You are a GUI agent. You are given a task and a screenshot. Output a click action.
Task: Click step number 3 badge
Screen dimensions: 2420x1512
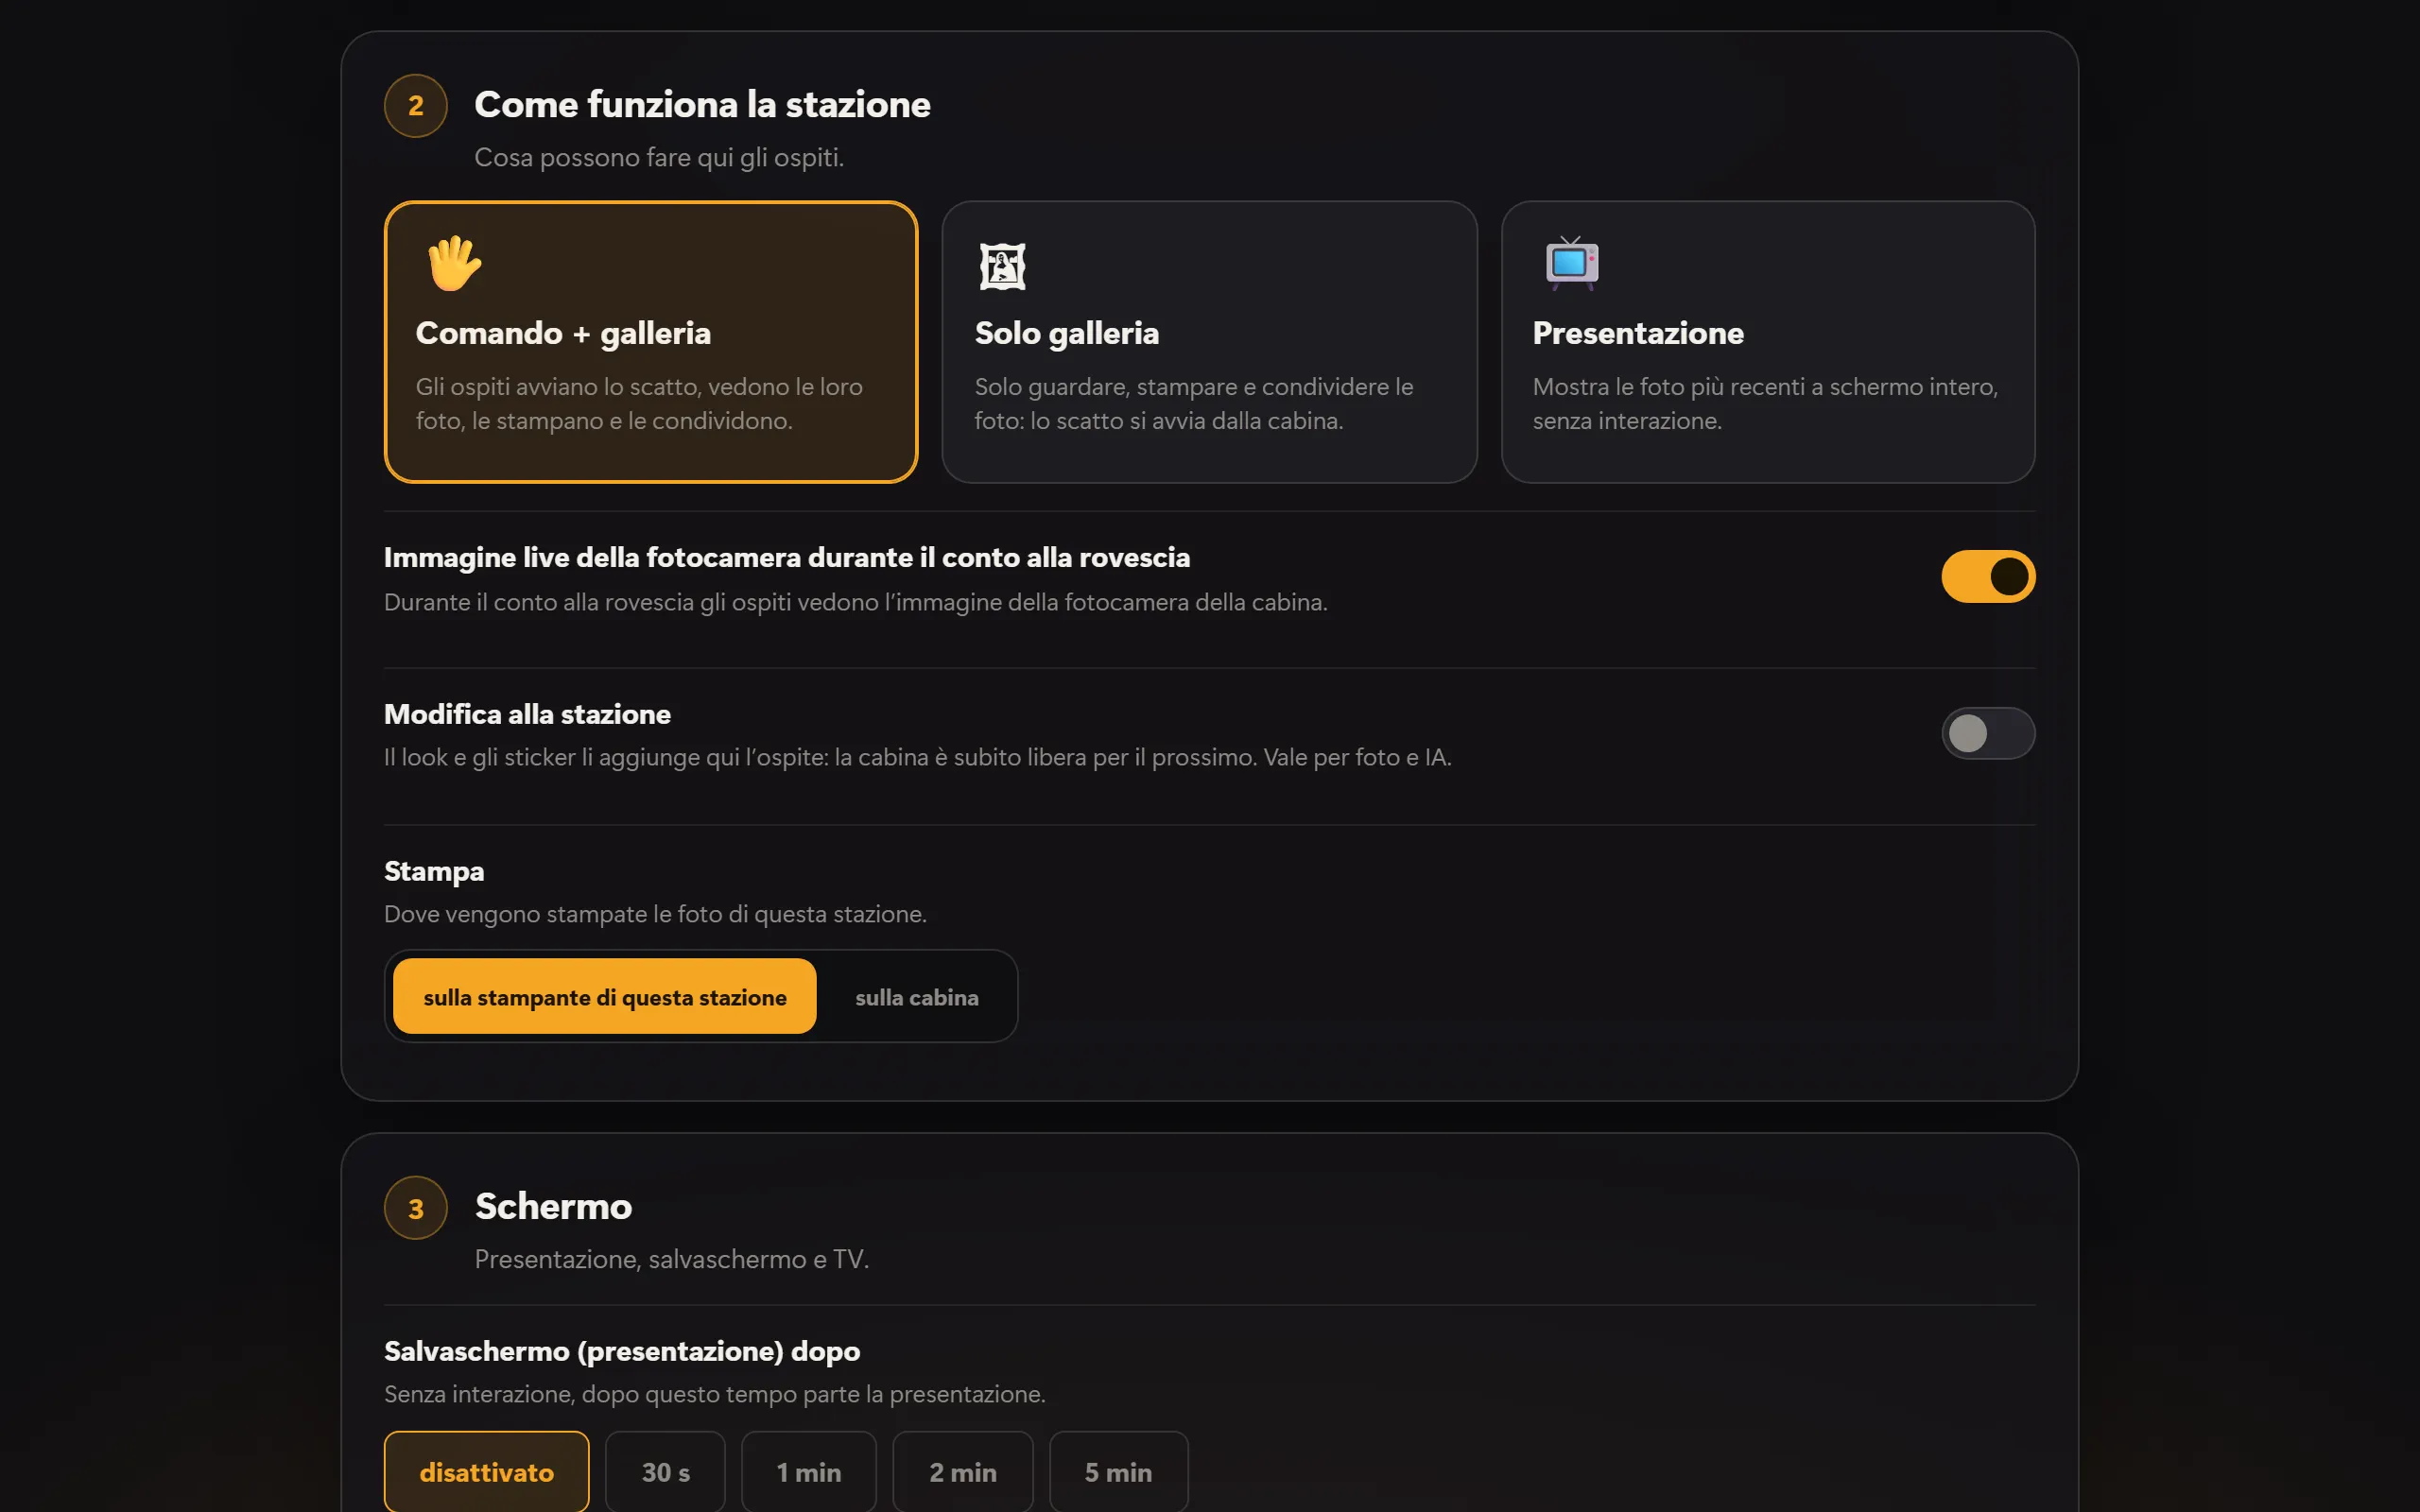pos(416,1208)
